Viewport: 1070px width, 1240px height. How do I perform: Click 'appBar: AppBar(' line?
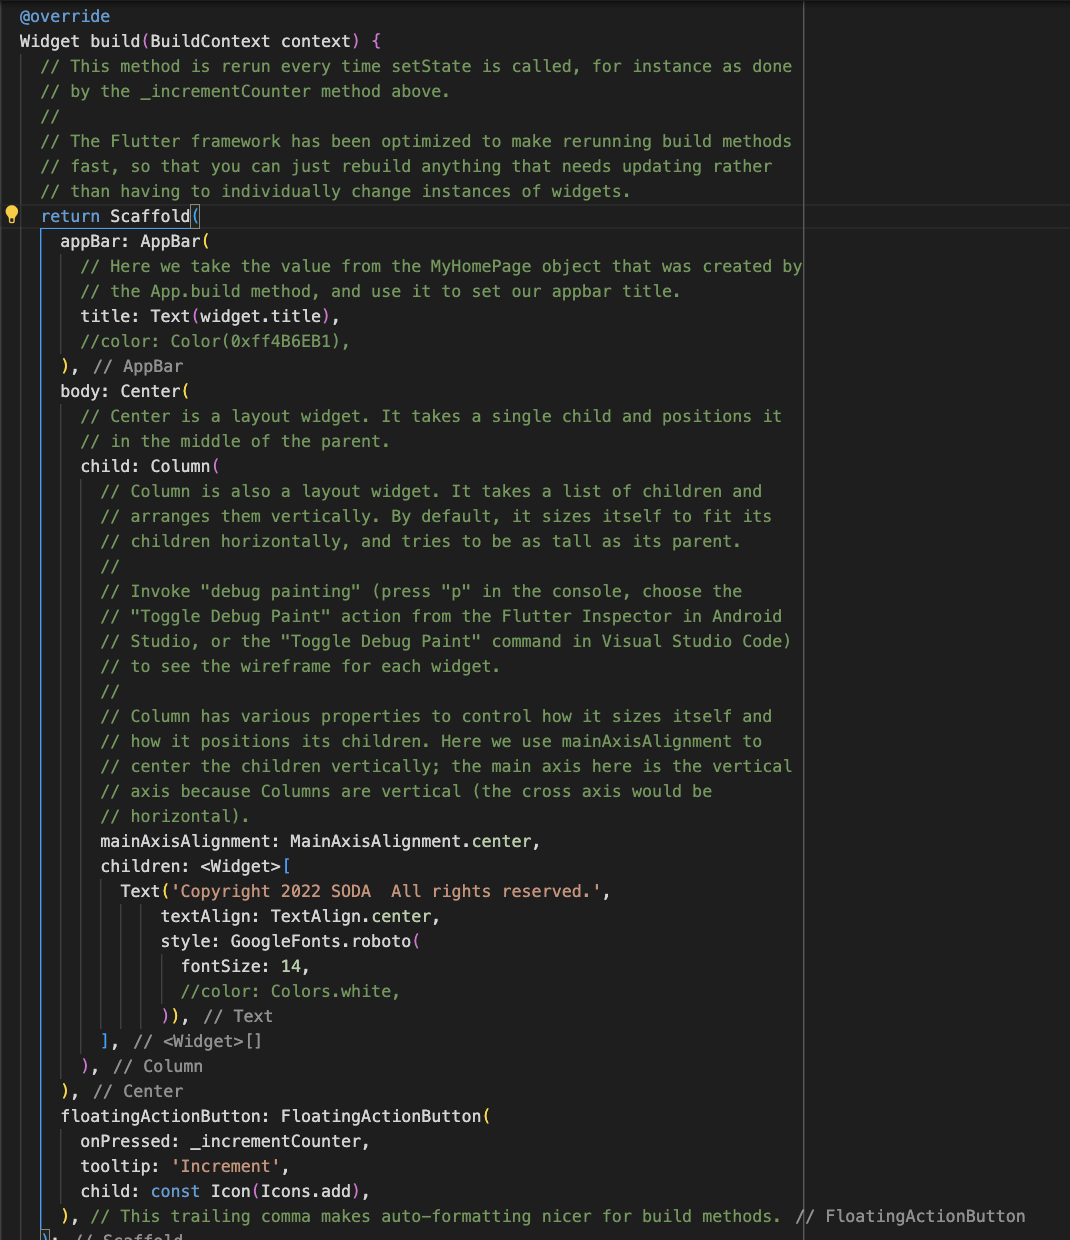click(135, 241)
